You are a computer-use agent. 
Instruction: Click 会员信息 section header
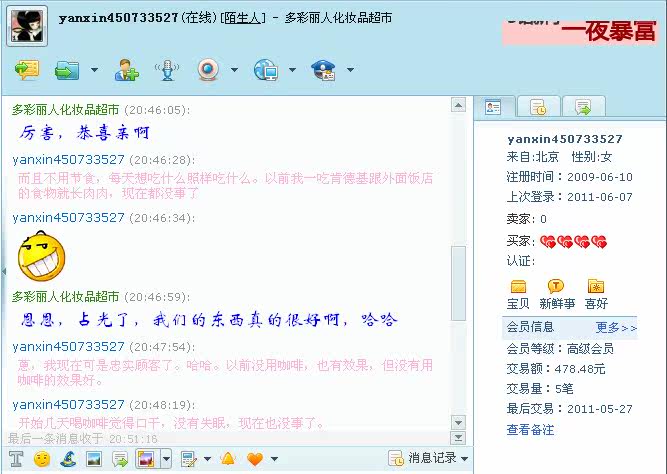[530, 327]
